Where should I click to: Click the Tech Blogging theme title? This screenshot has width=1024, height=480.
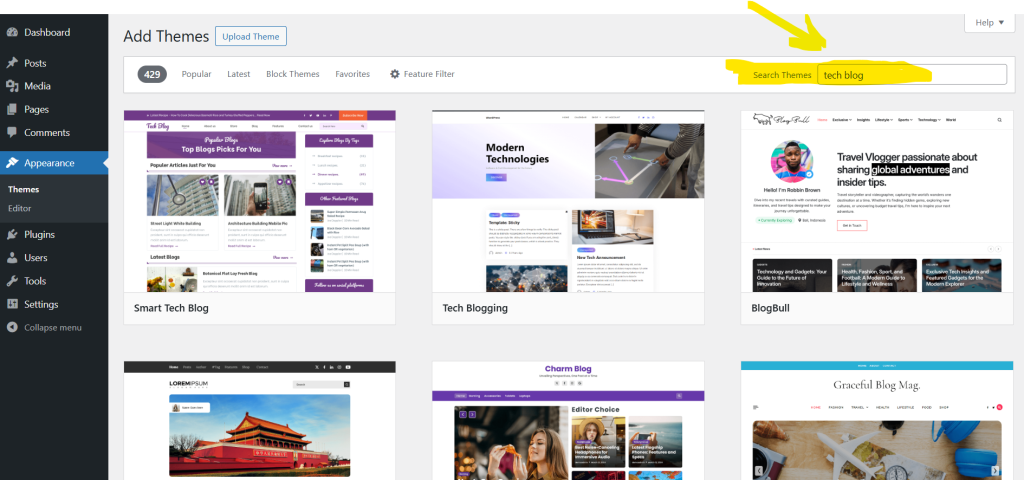coord(475,308)
